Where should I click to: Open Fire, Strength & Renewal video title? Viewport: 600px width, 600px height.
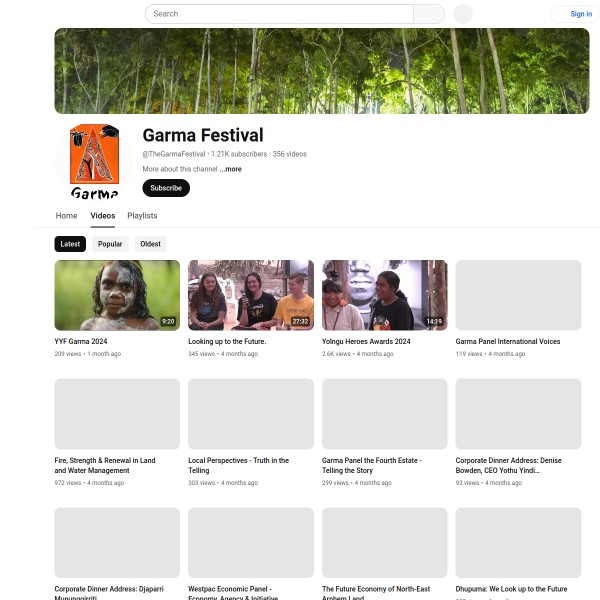[105, 465]
